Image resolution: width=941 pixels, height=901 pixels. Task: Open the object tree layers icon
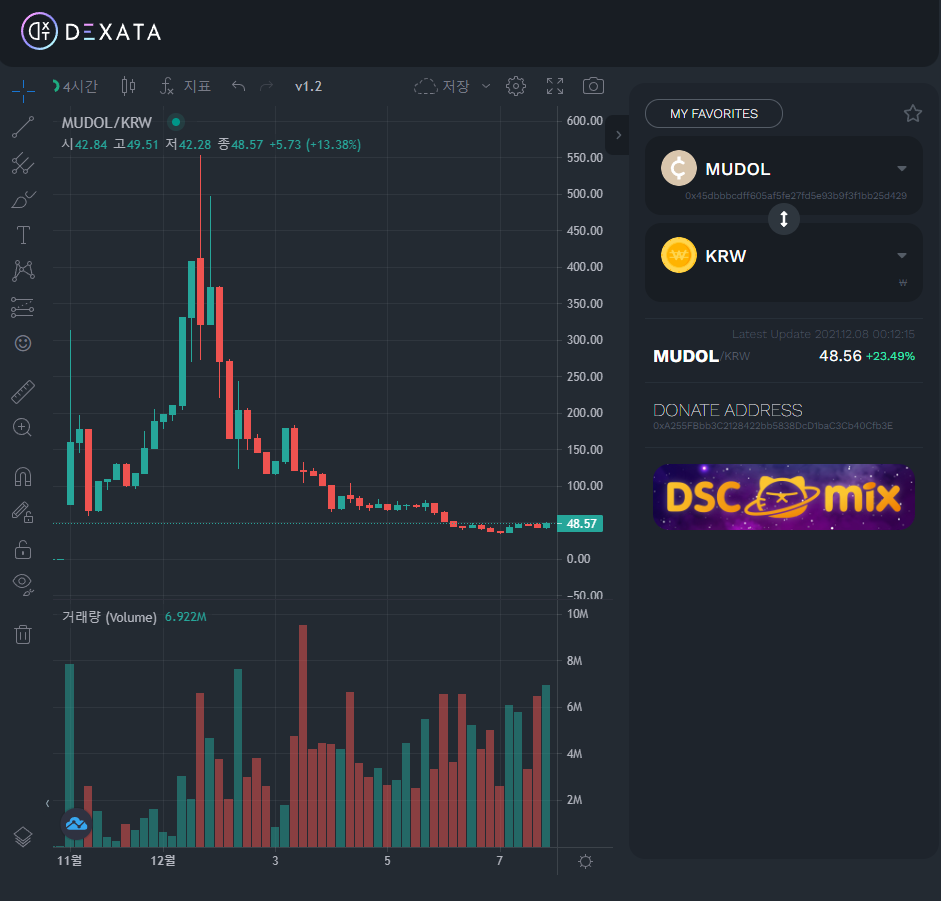pos(23,836)
